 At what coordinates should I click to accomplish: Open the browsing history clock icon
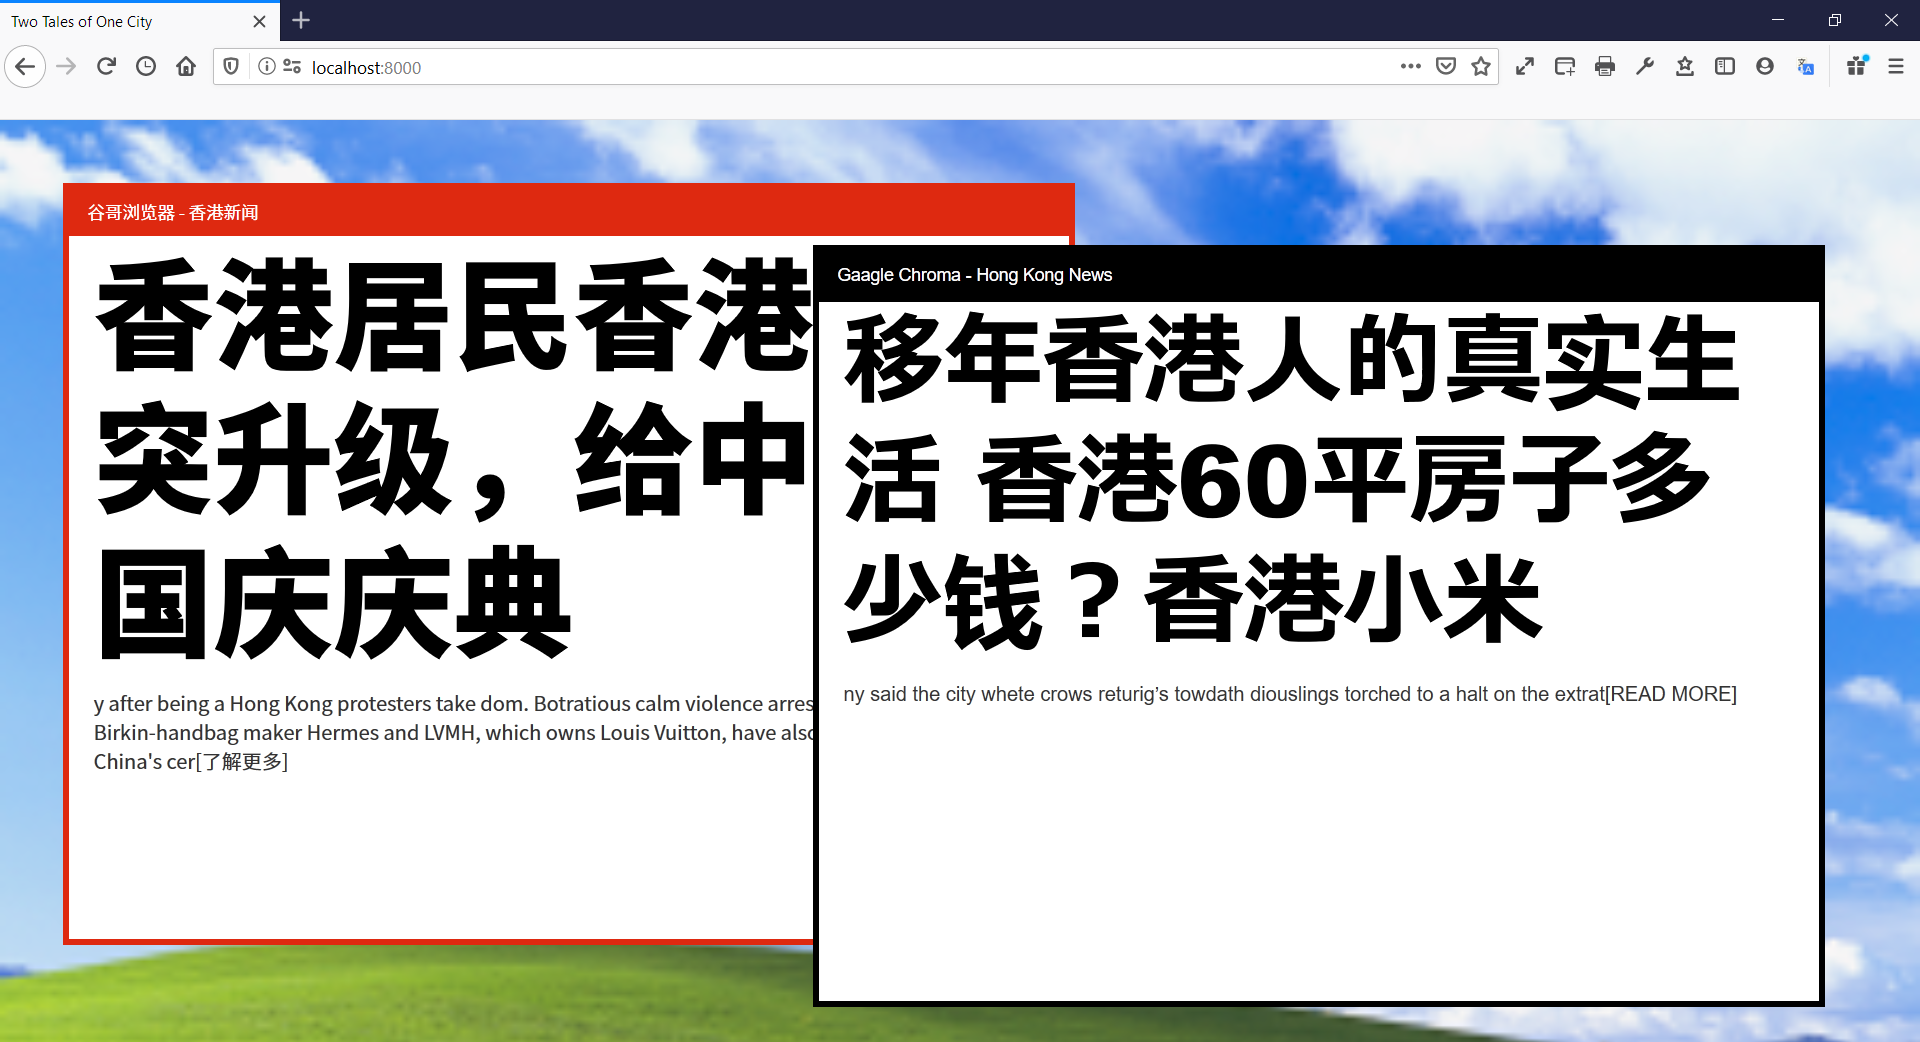pyautogui.click(x=146, y=67)
